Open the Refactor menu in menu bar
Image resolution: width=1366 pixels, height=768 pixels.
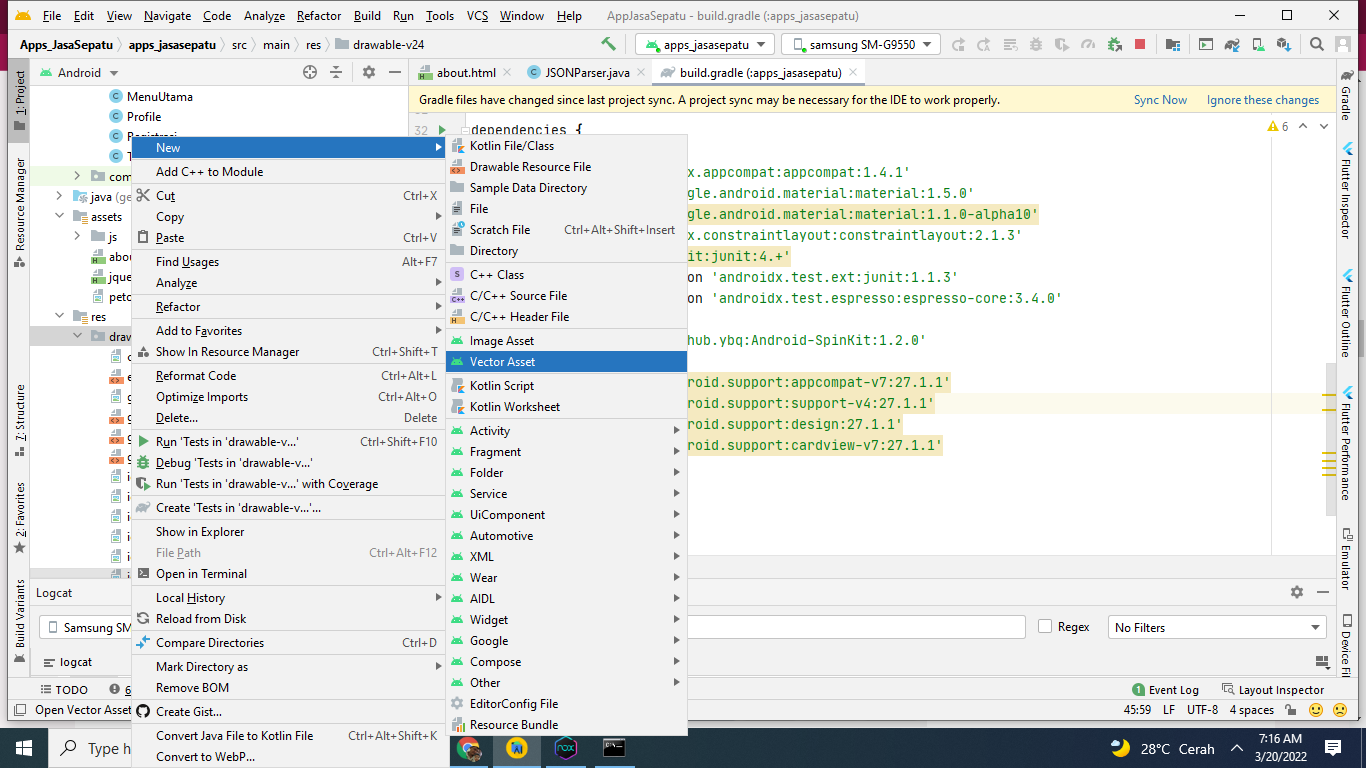(x=319, y=16)
